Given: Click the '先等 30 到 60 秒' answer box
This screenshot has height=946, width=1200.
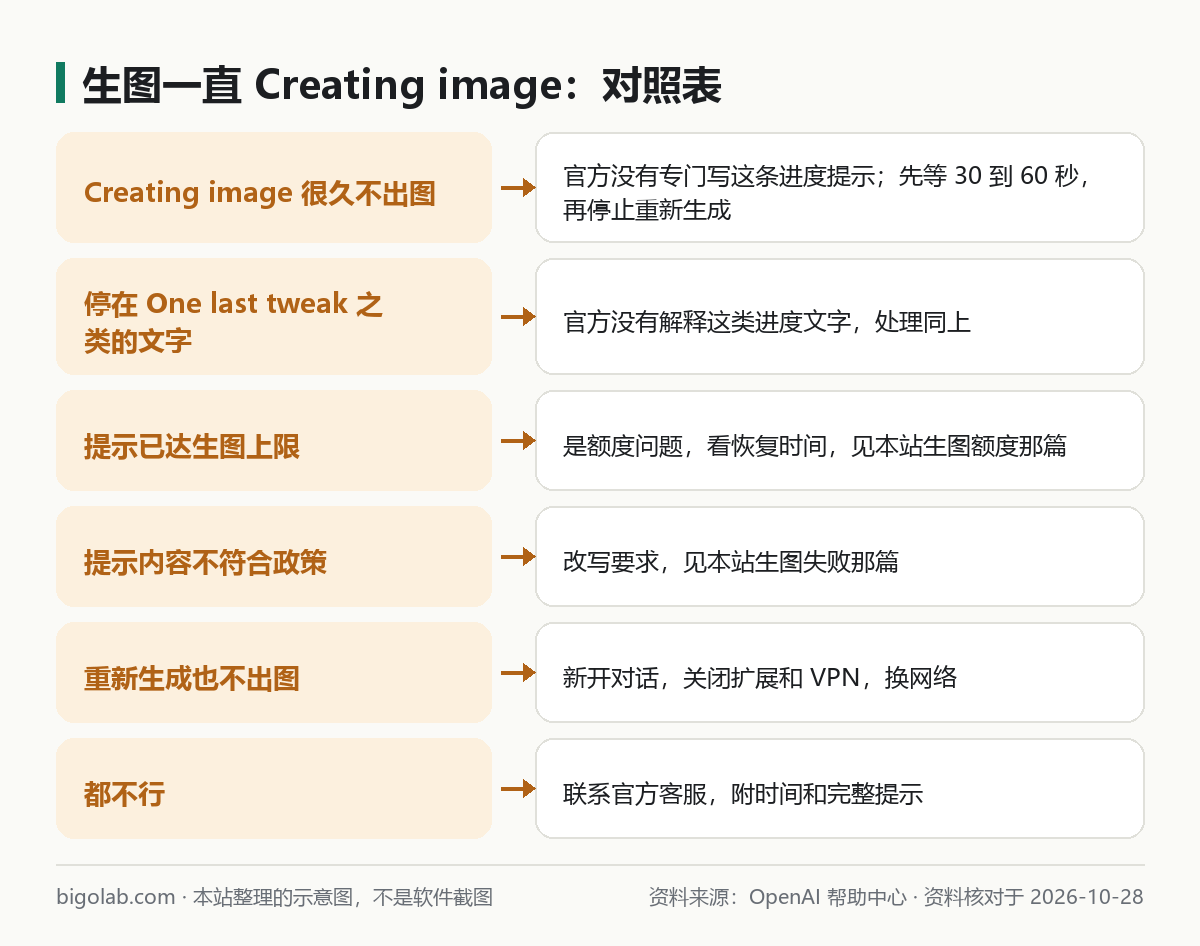Looking at the screenshot, I should point(840,187).
